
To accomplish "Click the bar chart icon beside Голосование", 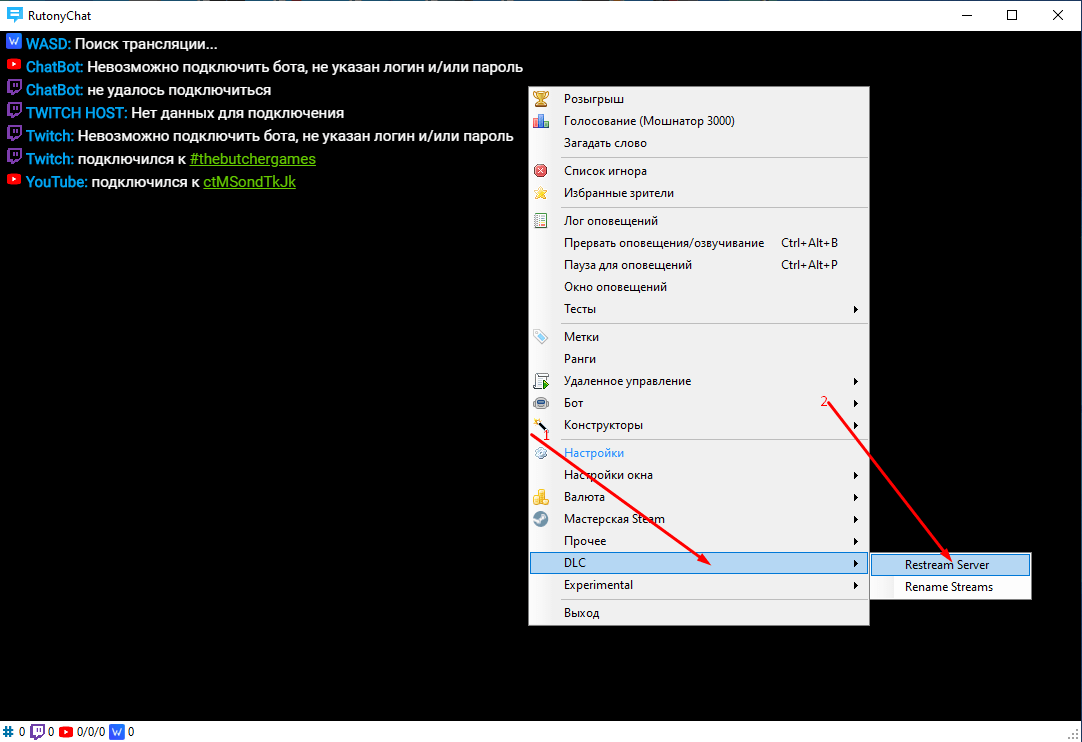I will pos(541,121).
